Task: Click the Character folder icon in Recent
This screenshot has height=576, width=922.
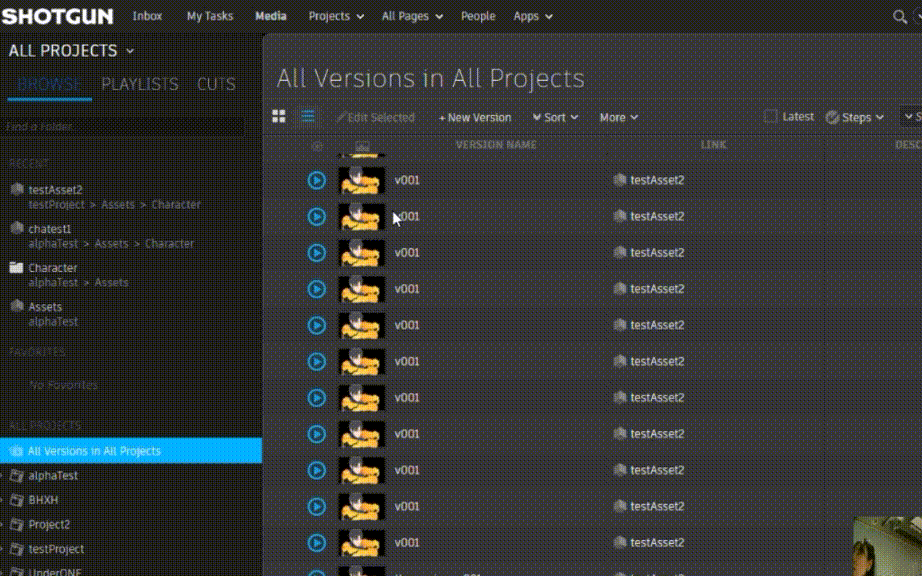Action: pyautogui.click(x=16, y=268)
